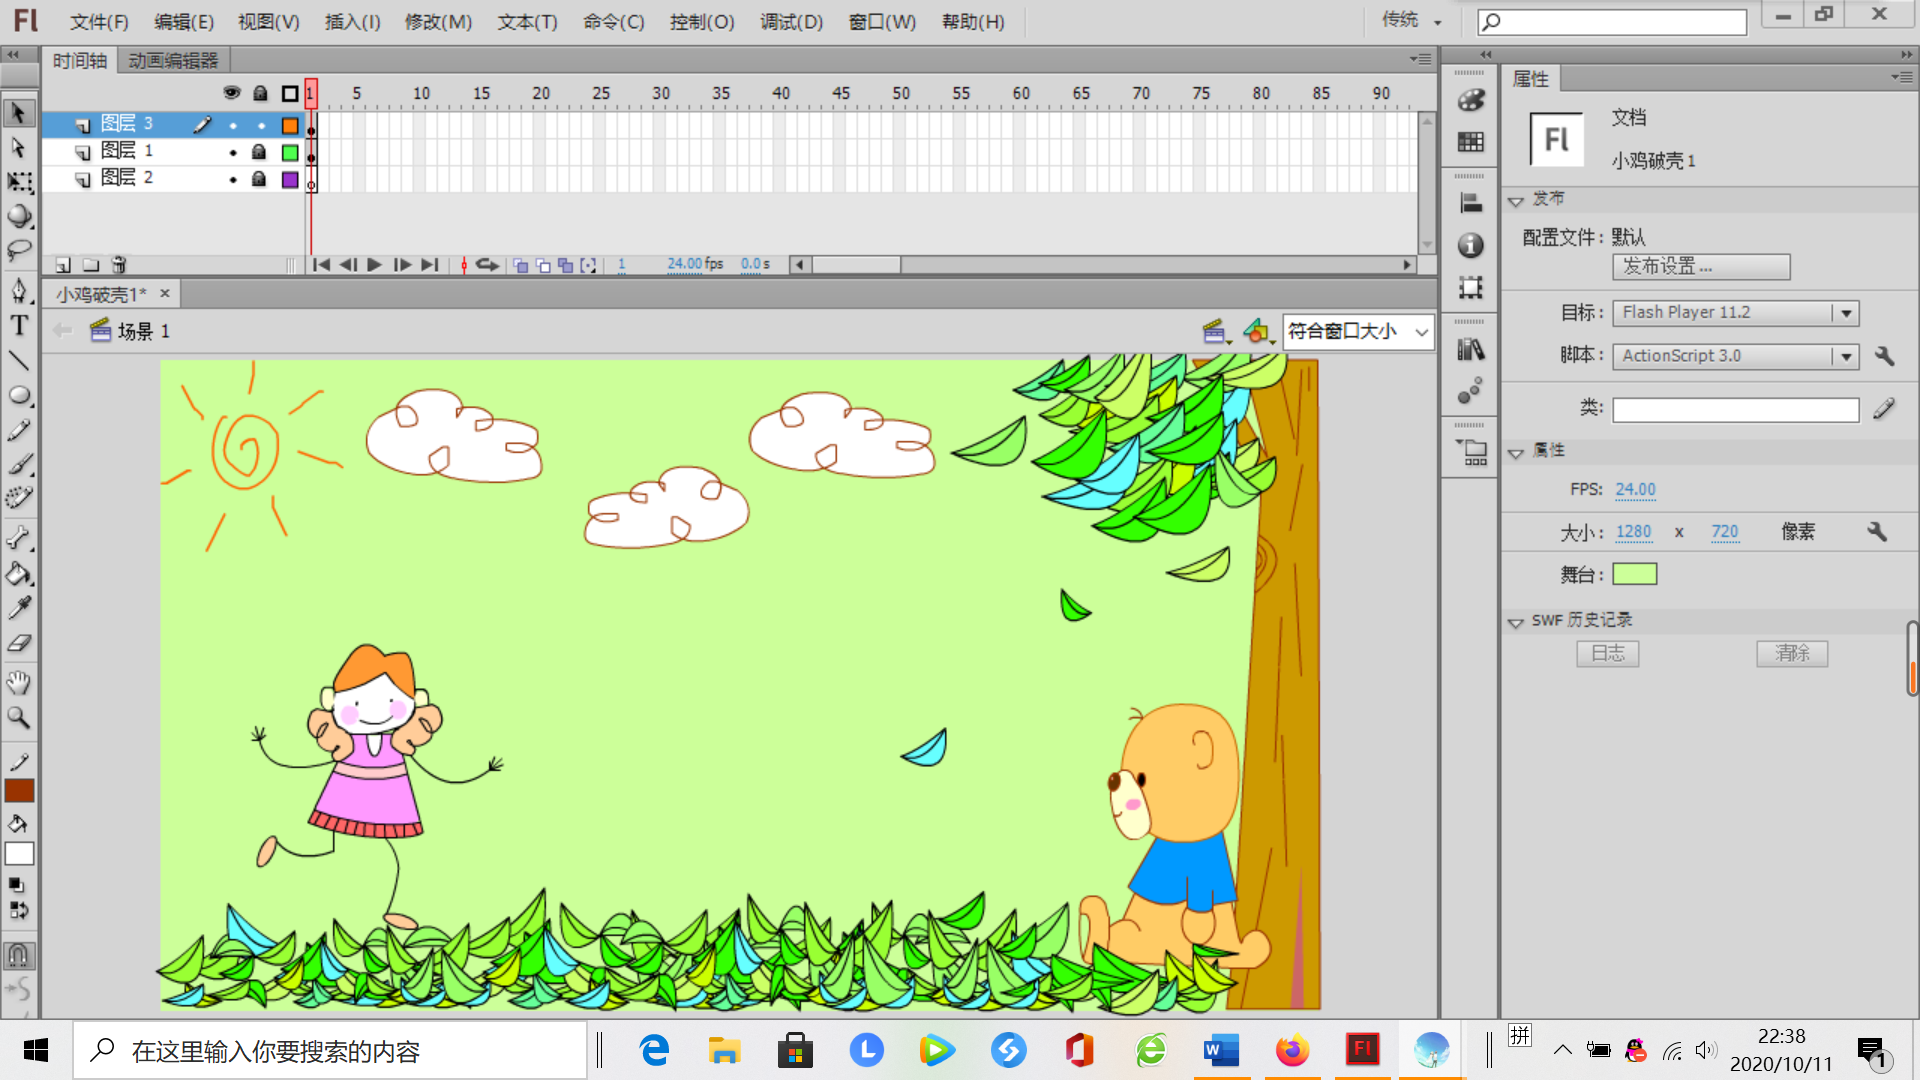Select the 3D Rotation tool
1920x1080 pixels.
(x=18, y=216)
